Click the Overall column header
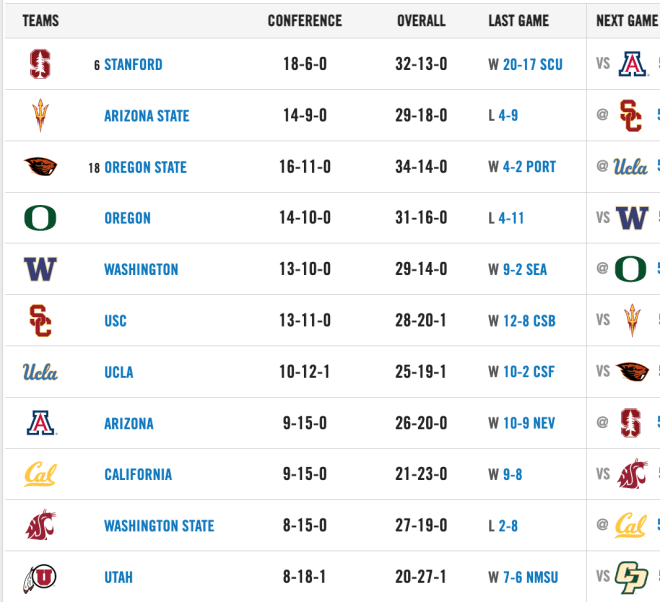This screenshot has width=660, height=602. pos(421,21)
